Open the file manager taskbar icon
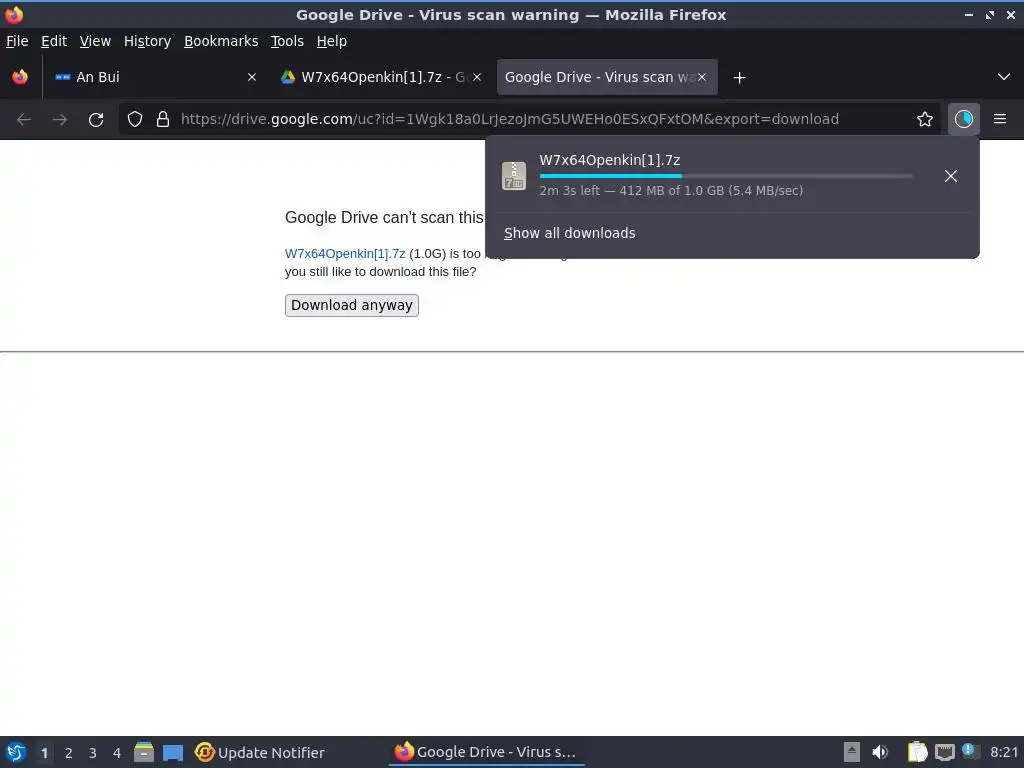Screen dimensions: 1024x768 (x=144, y=752)
